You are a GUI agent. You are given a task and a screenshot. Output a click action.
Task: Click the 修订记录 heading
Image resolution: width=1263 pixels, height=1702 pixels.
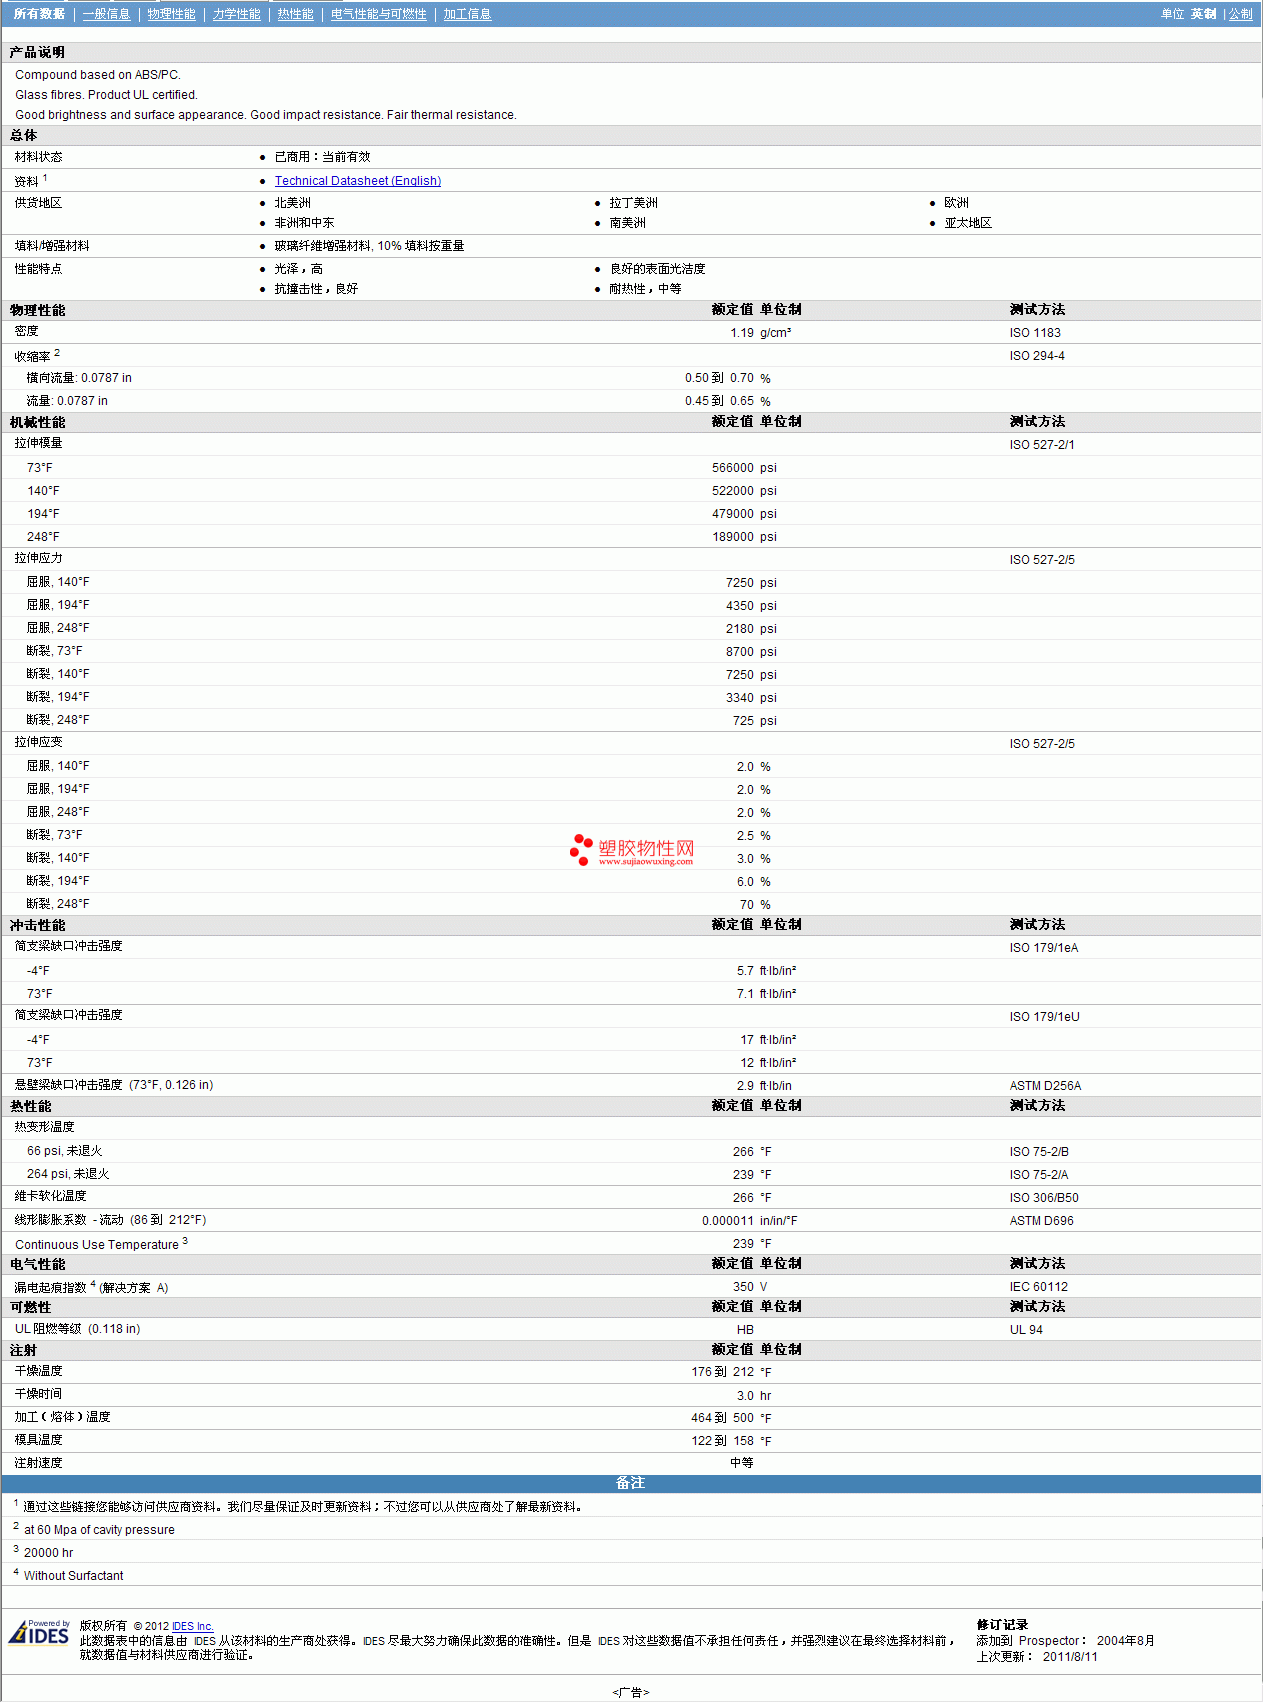click(x=1002, y=1625)
